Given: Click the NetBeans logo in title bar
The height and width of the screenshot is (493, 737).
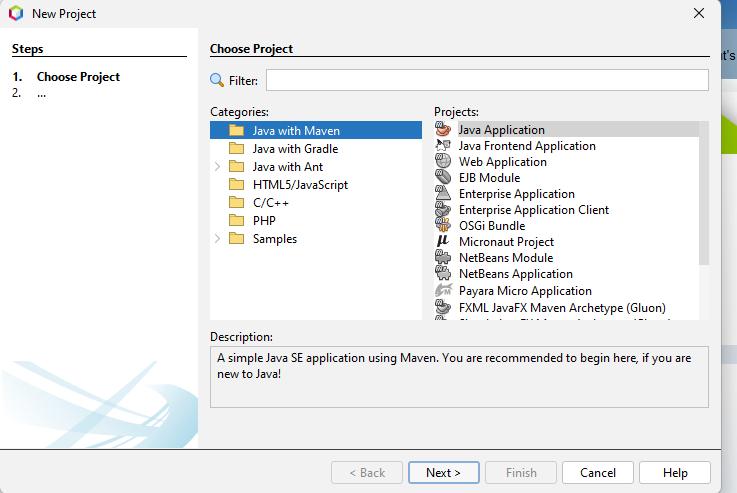Looking at the screenshot, I should [x=16, y=13].
